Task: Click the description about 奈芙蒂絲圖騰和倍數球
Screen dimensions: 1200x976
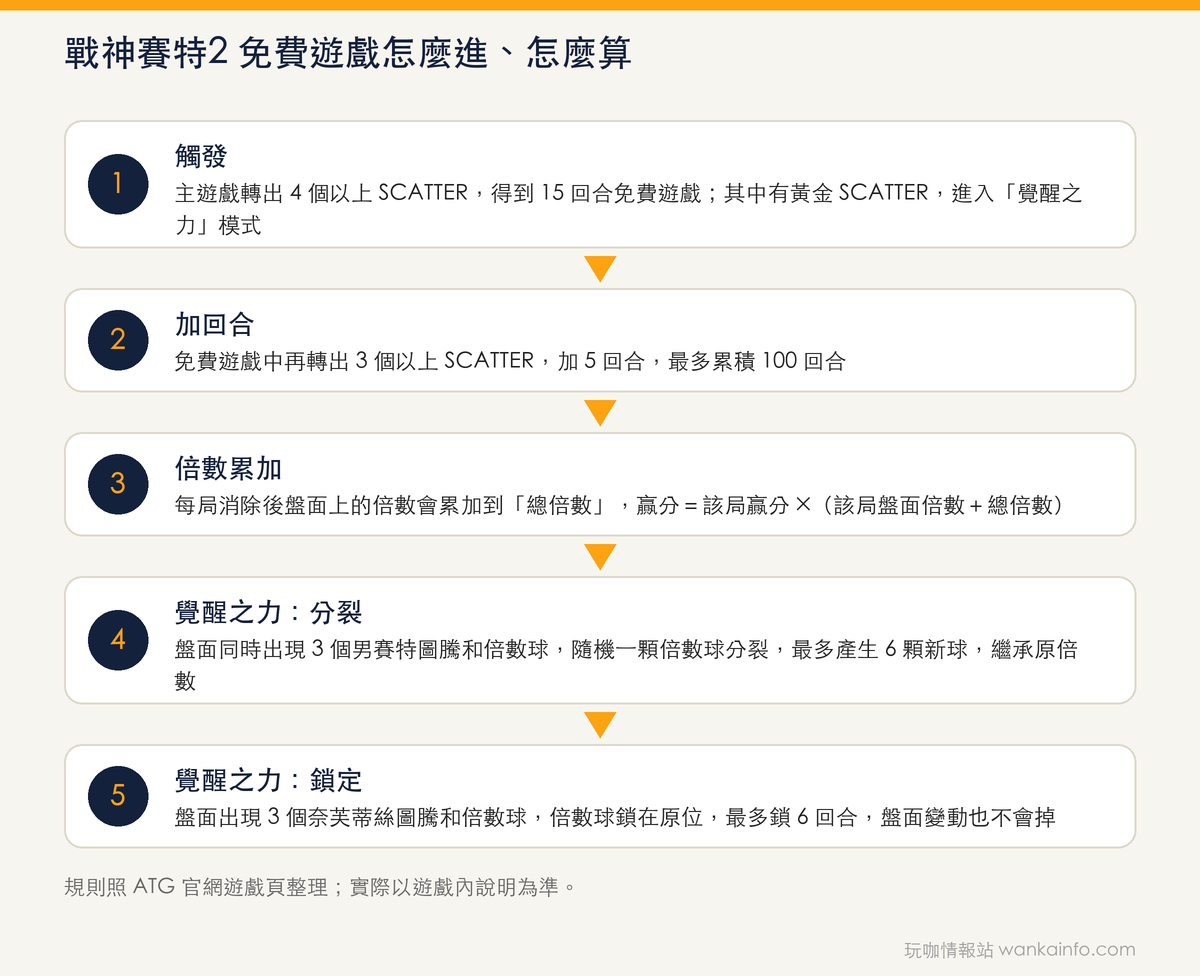Action: coord(615,817)
